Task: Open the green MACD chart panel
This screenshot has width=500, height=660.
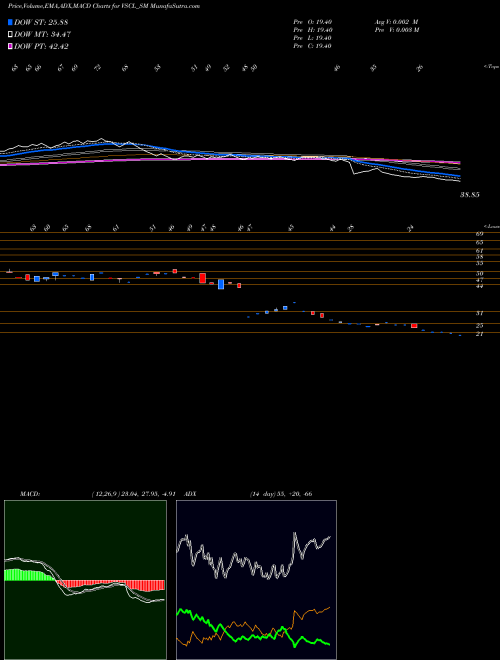Action: coord(85,580)
